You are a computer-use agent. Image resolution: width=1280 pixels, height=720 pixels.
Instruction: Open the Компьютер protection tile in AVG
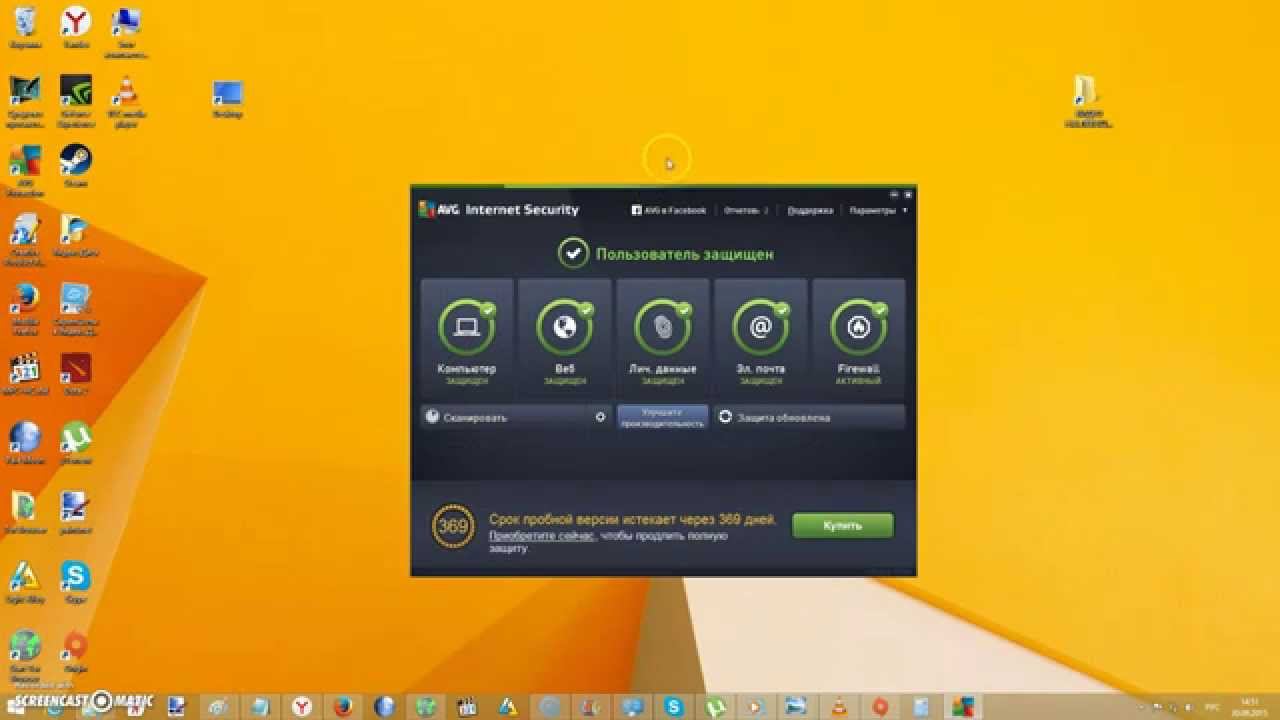click(467, 337)
